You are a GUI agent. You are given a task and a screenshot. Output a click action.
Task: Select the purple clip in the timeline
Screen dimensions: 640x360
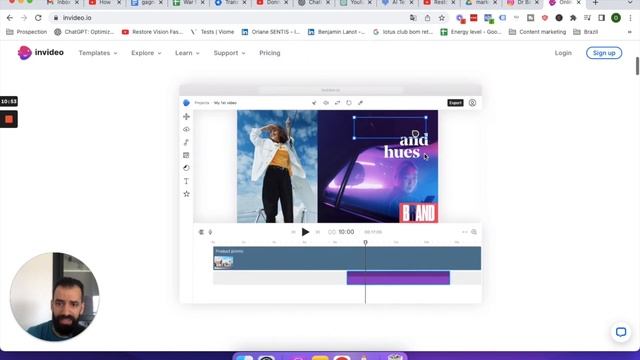398,278
